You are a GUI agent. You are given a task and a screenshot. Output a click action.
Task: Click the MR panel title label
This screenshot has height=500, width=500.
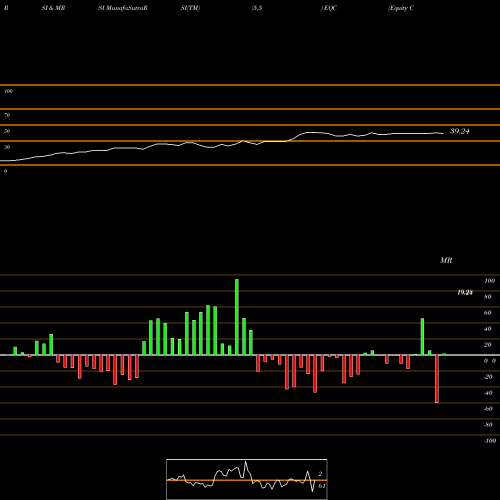click(x=446, y=260)
